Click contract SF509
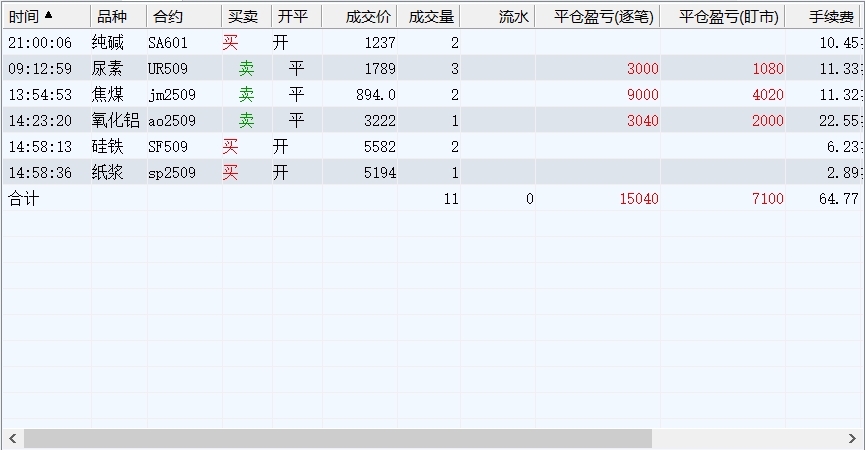 168,146
